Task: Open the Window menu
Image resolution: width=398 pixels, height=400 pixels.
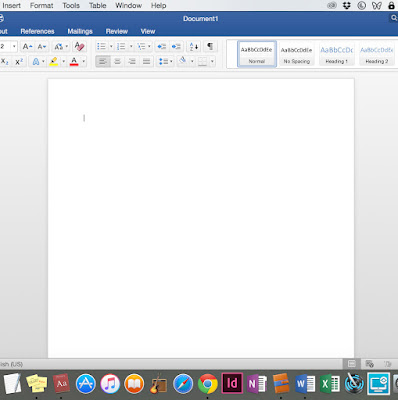Action: (x=128, y=6)
